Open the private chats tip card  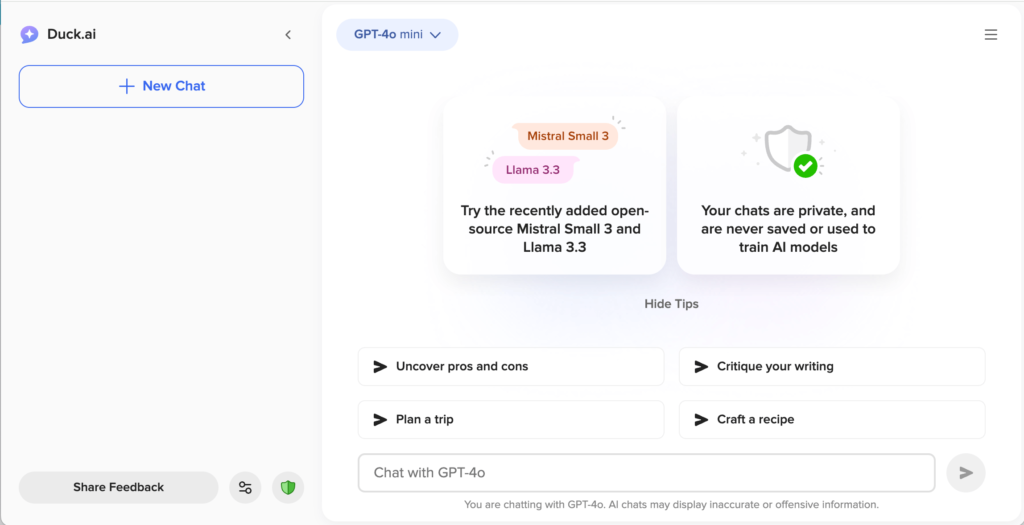coord(788,185)
